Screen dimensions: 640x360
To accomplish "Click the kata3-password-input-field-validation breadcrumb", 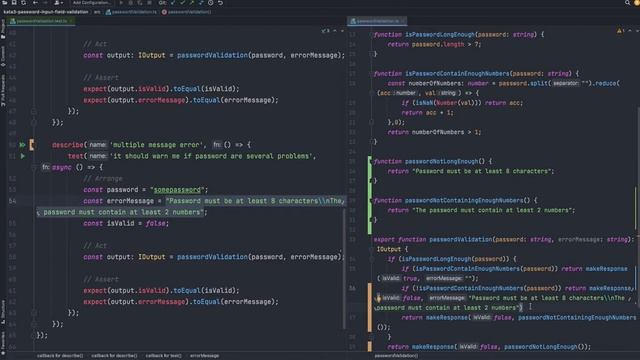I will tap(46, 12).
